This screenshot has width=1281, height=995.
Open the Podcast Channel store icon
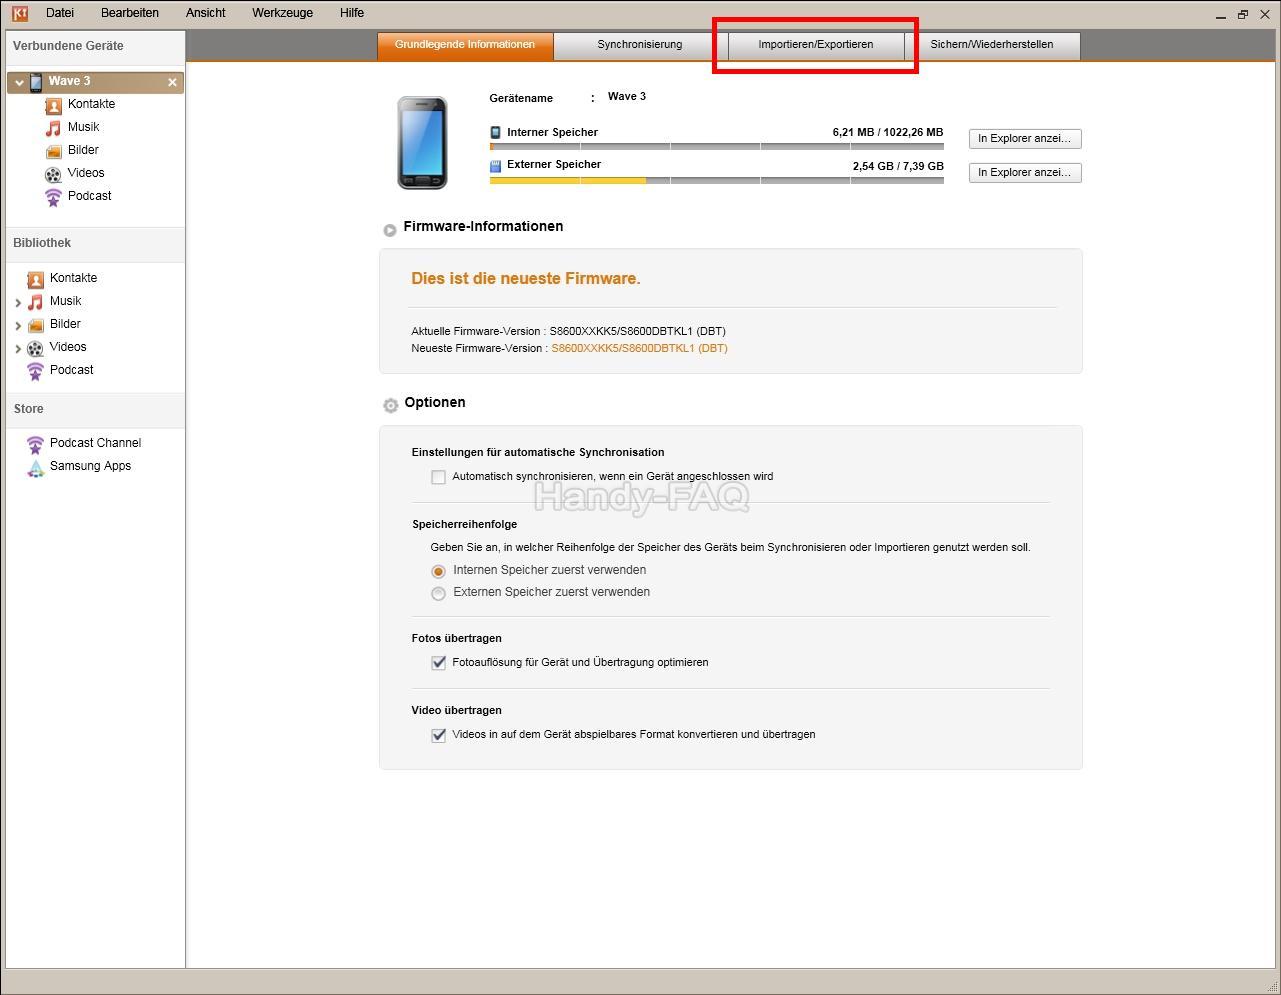coord(35,444)
